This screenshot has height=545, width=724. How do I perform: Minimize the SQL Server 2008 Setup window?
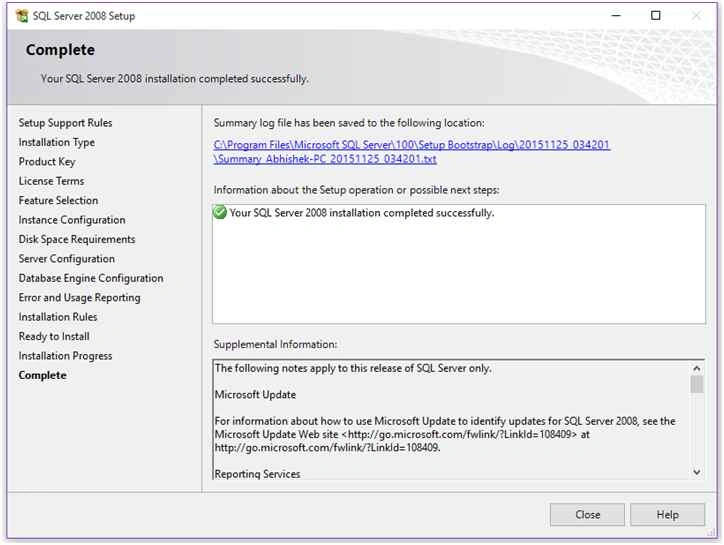coord(616,16)
